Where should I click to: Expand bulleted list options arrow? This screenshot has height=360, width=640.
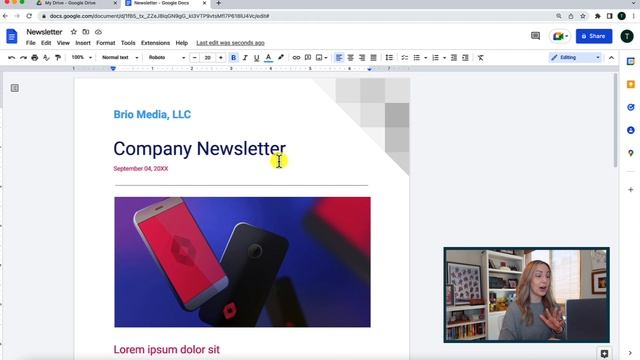pos(425,58)
